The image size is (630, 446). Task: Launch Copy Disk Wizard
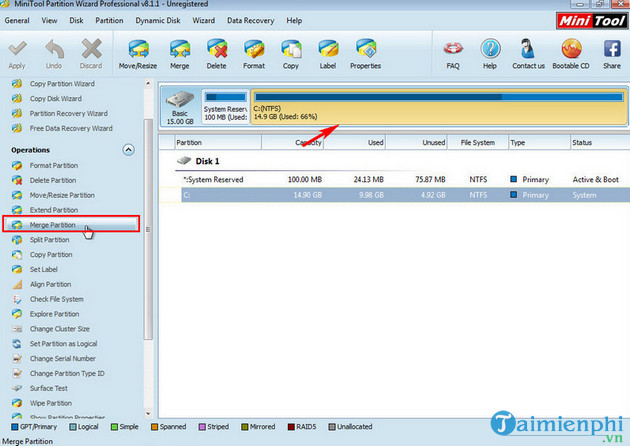pos(55,98)
